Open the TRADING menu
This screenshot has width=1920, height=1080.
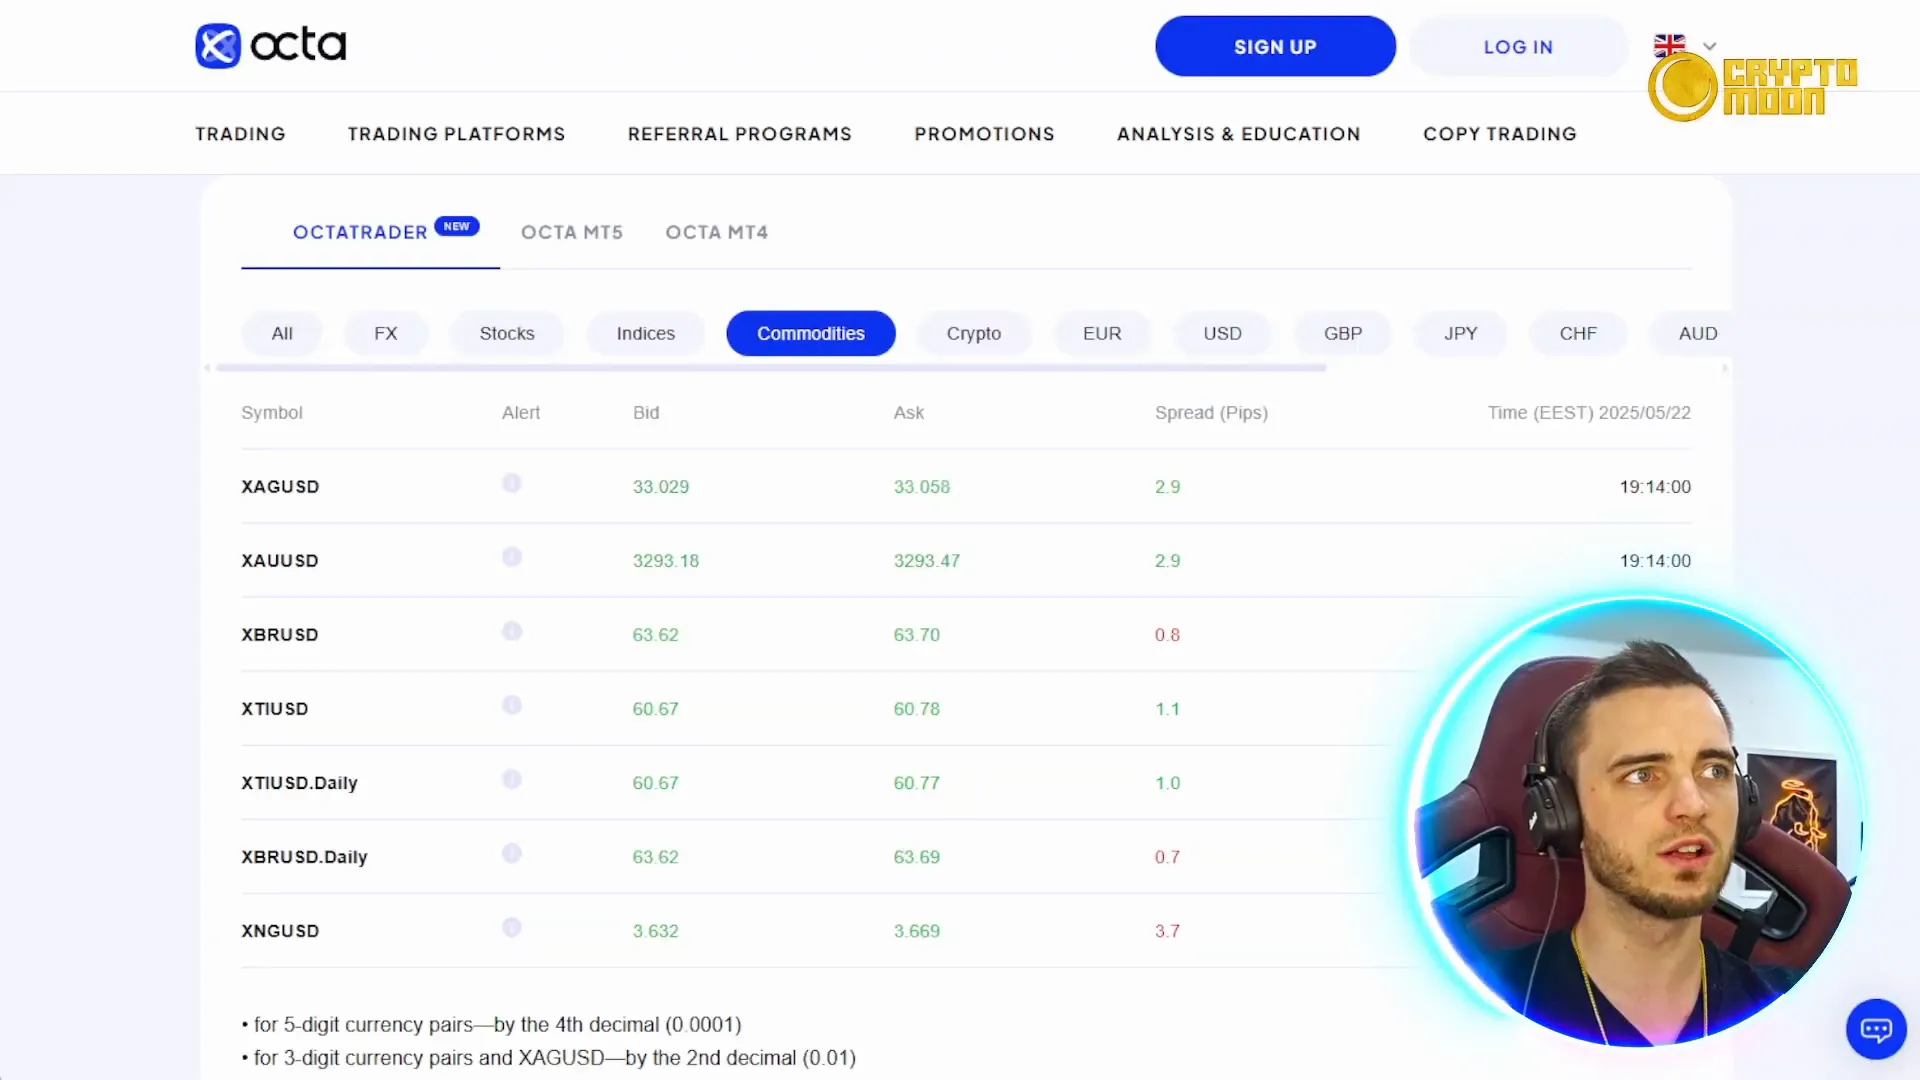240,134
